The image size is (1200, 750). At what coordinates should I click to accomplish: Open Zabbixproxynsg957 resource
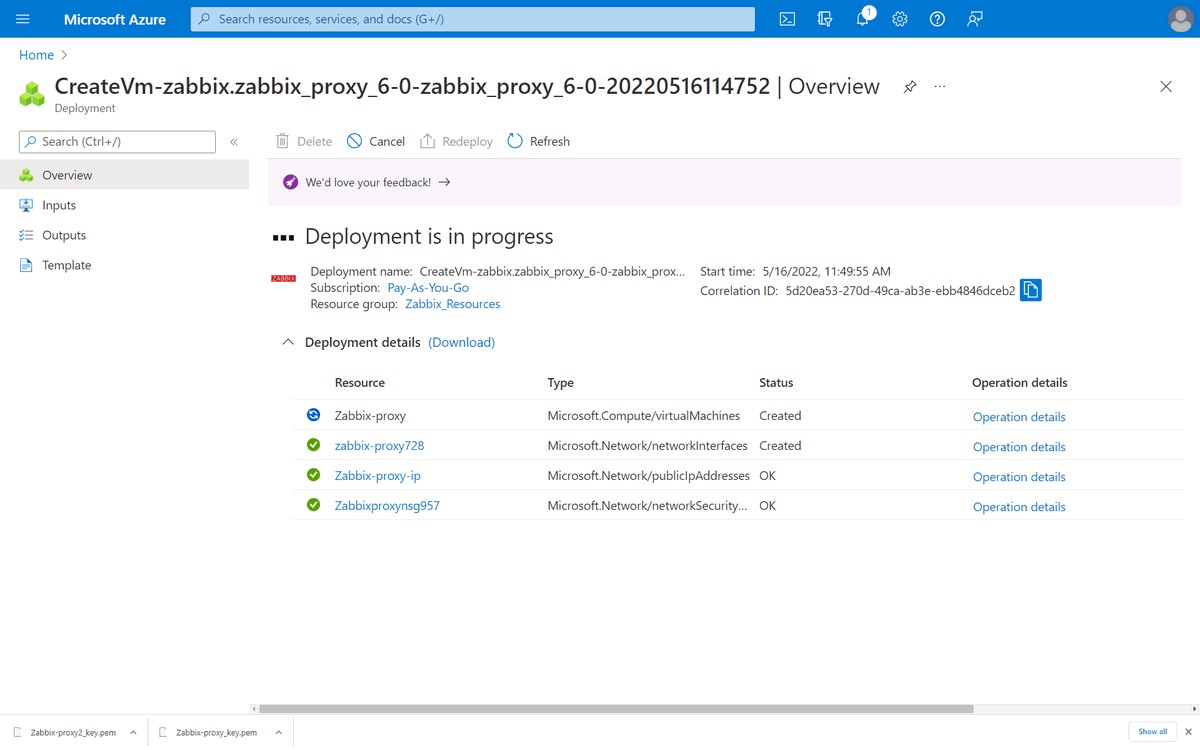(x=387, y=506)
